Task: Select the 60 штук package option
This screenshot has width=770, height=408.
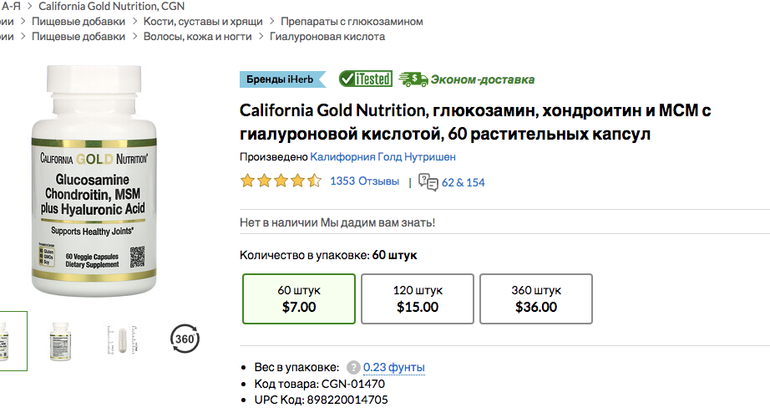Action: tap(299, 299)
